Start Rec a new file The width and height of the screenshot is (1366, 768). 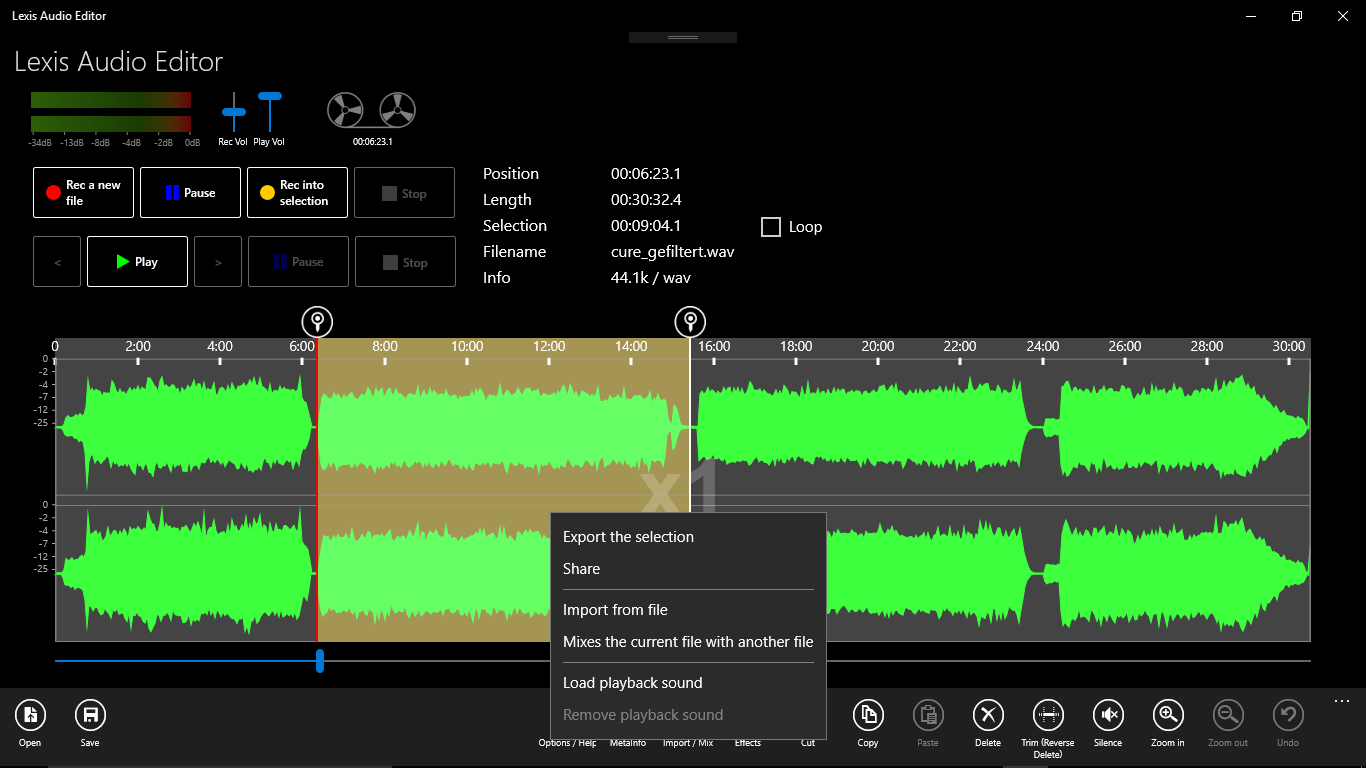[83, 192]
